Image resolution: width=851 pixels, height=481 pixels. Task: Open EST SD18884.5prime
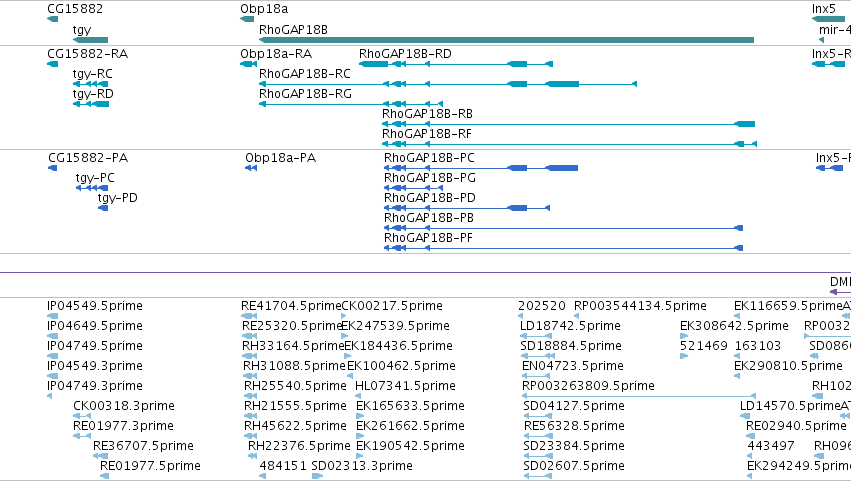click(x=571, y=346)
